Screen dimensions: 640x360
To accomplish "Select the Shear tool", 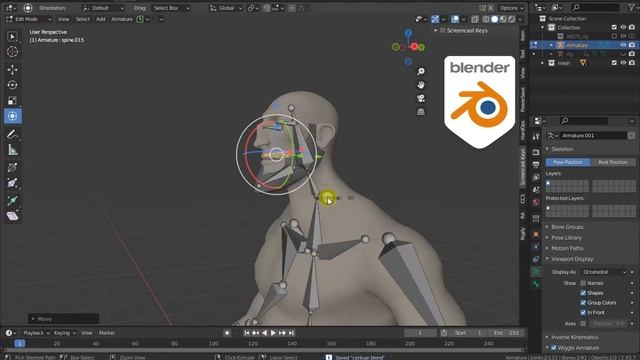I will pyautogui.click(x=12, y=216).
